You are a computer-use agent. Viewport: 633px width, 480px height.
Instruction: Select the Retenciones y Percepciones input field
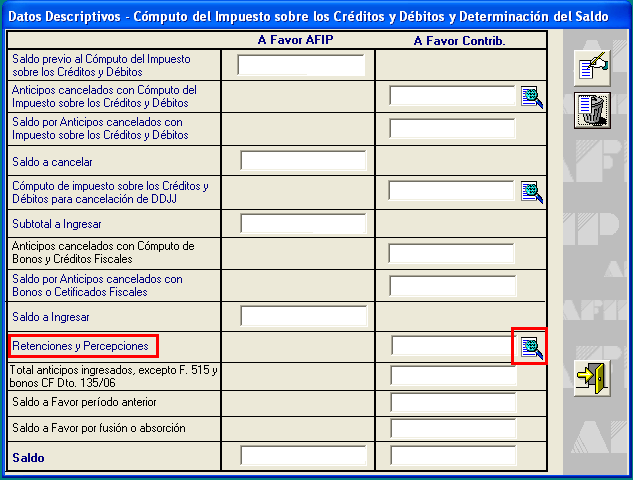click(x=453, y=346)
